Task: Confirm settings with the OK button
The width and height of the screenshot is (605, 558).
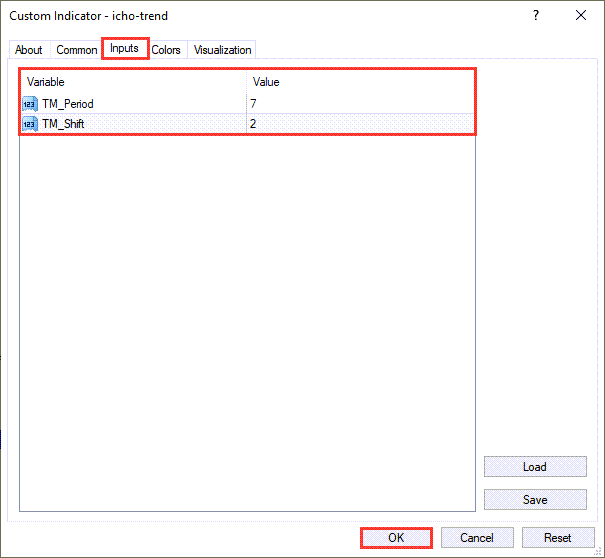Action: (396, 538)
